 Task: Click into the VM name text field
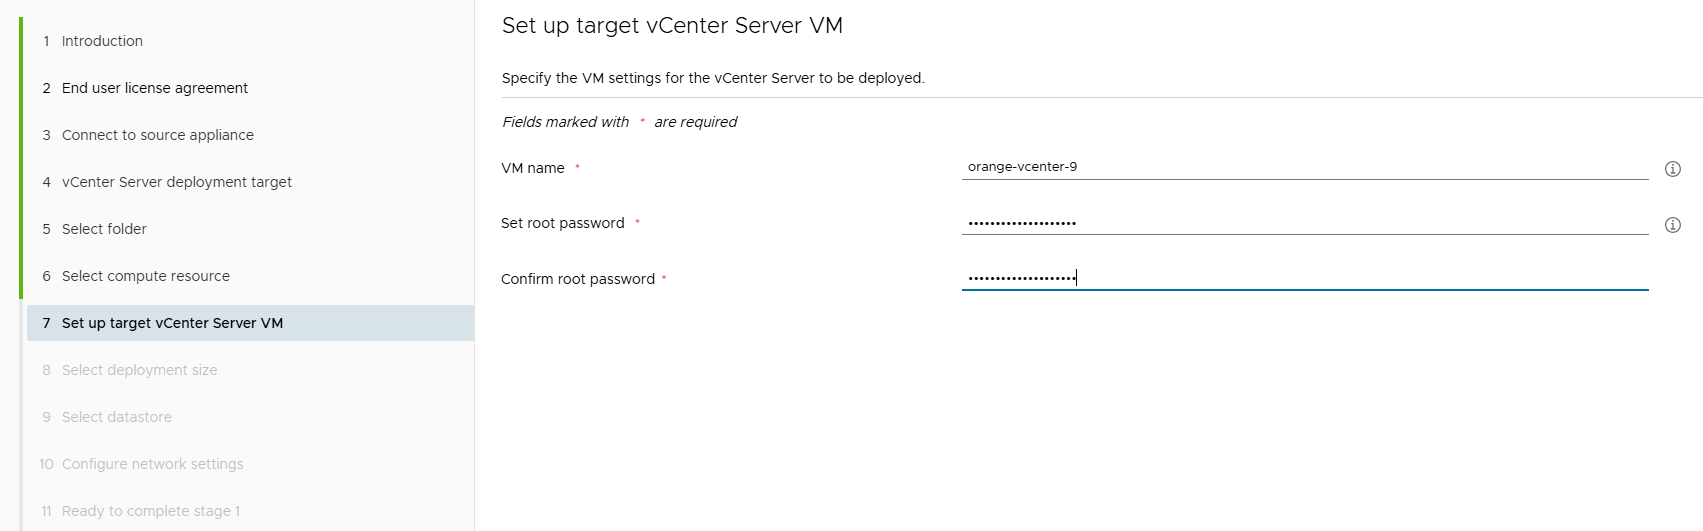(x=1304, y=167)
